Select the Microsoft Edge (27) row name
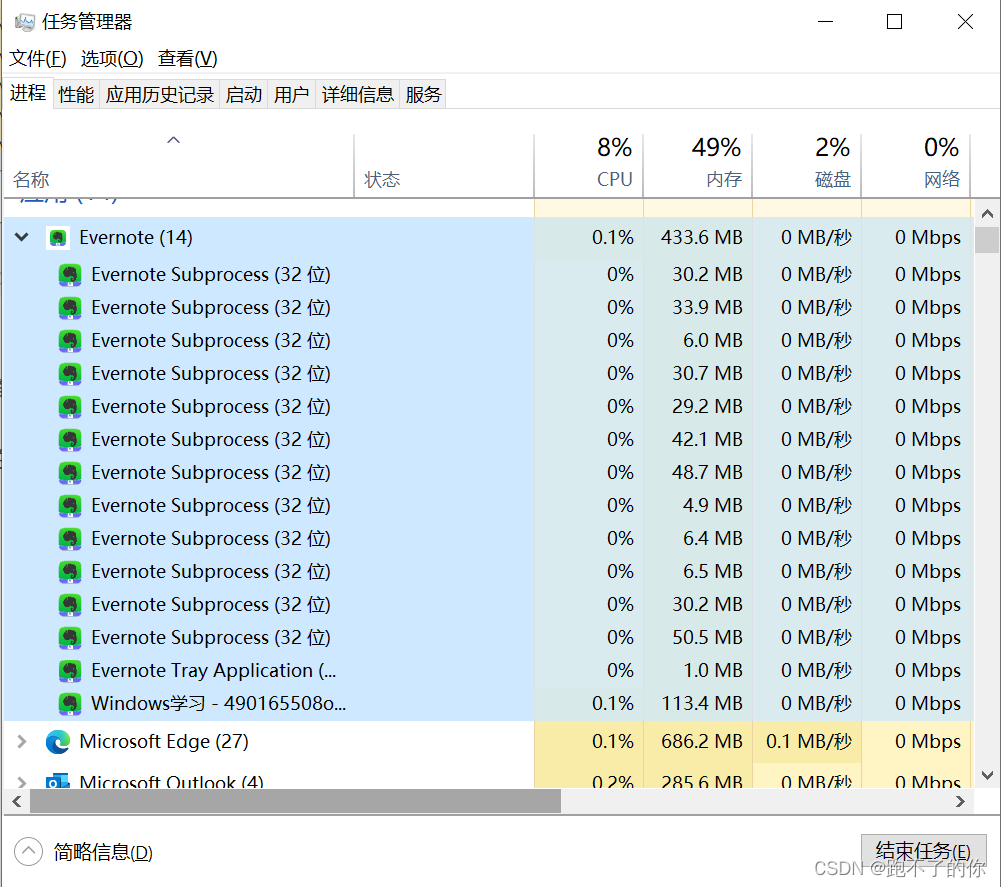1001x887 pixels. [164, 742]
